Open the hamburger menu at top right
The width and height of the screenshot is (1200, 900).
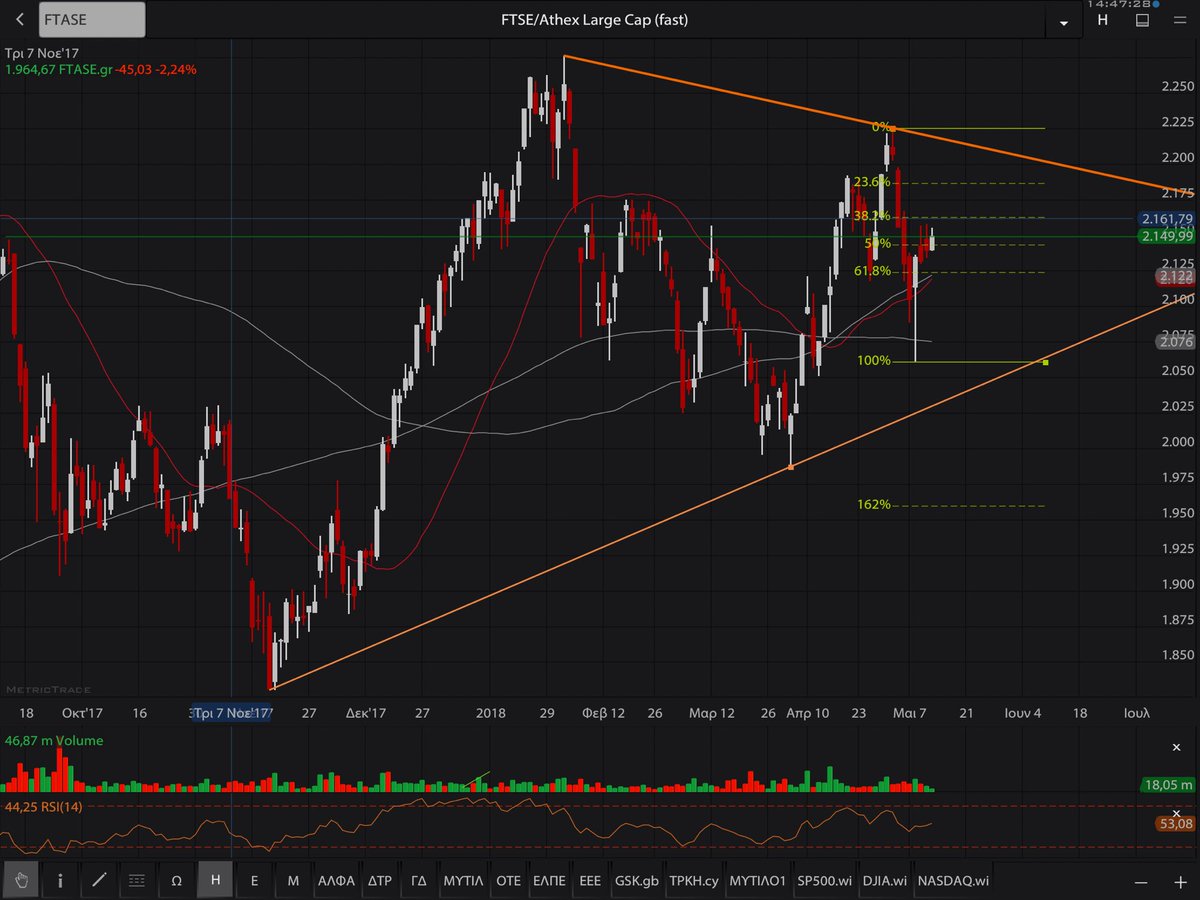(1180, 20)
